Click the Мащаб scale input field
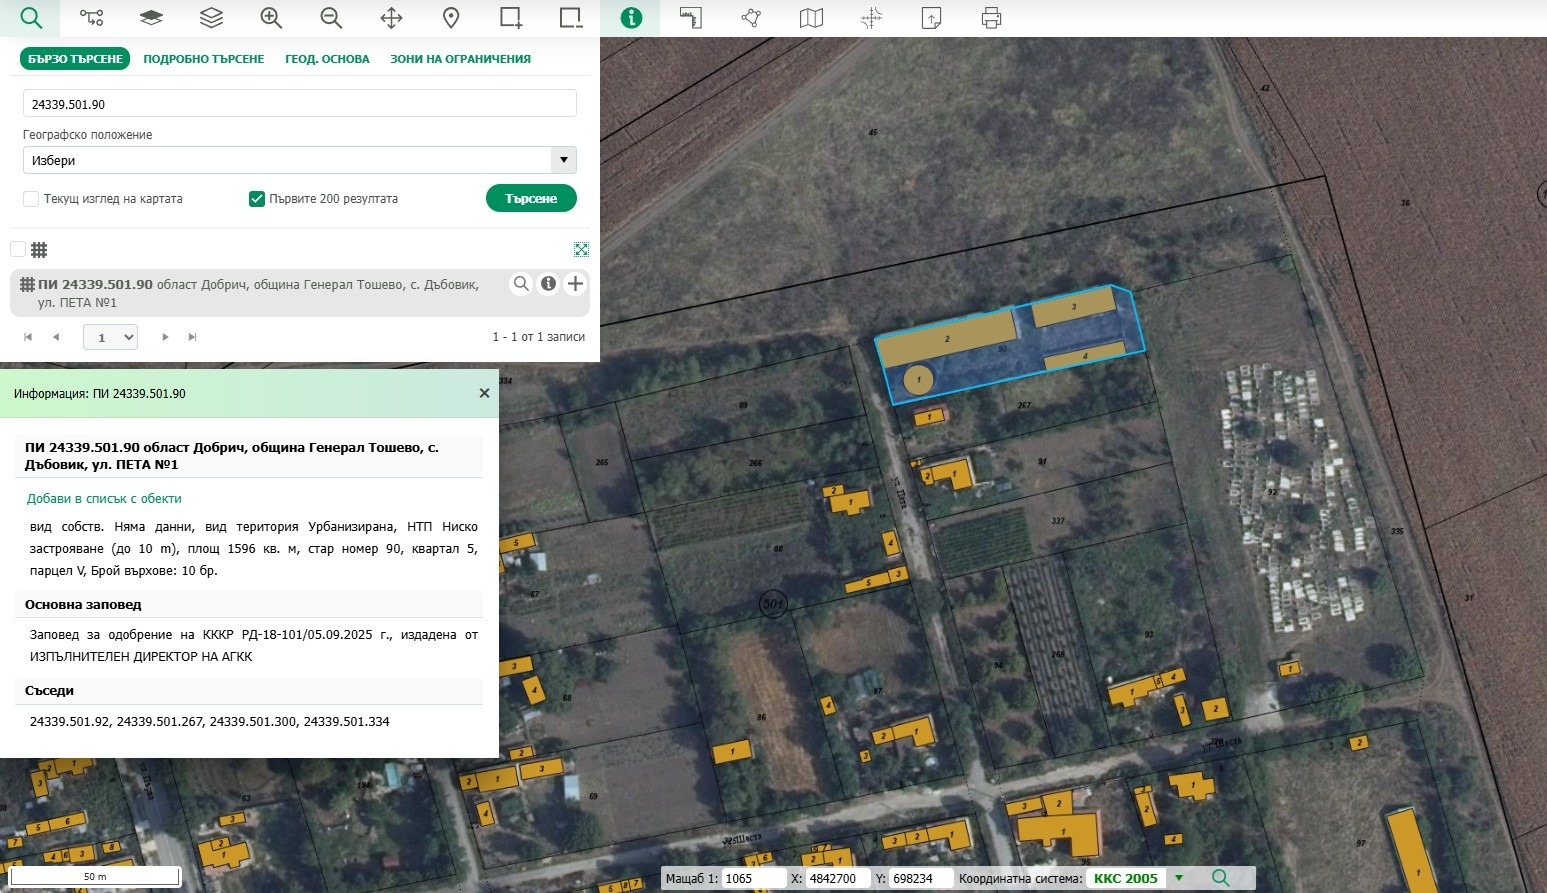The width and height of the screenshot is (1547, 893). pyautogui.click(x=753, y=878)
